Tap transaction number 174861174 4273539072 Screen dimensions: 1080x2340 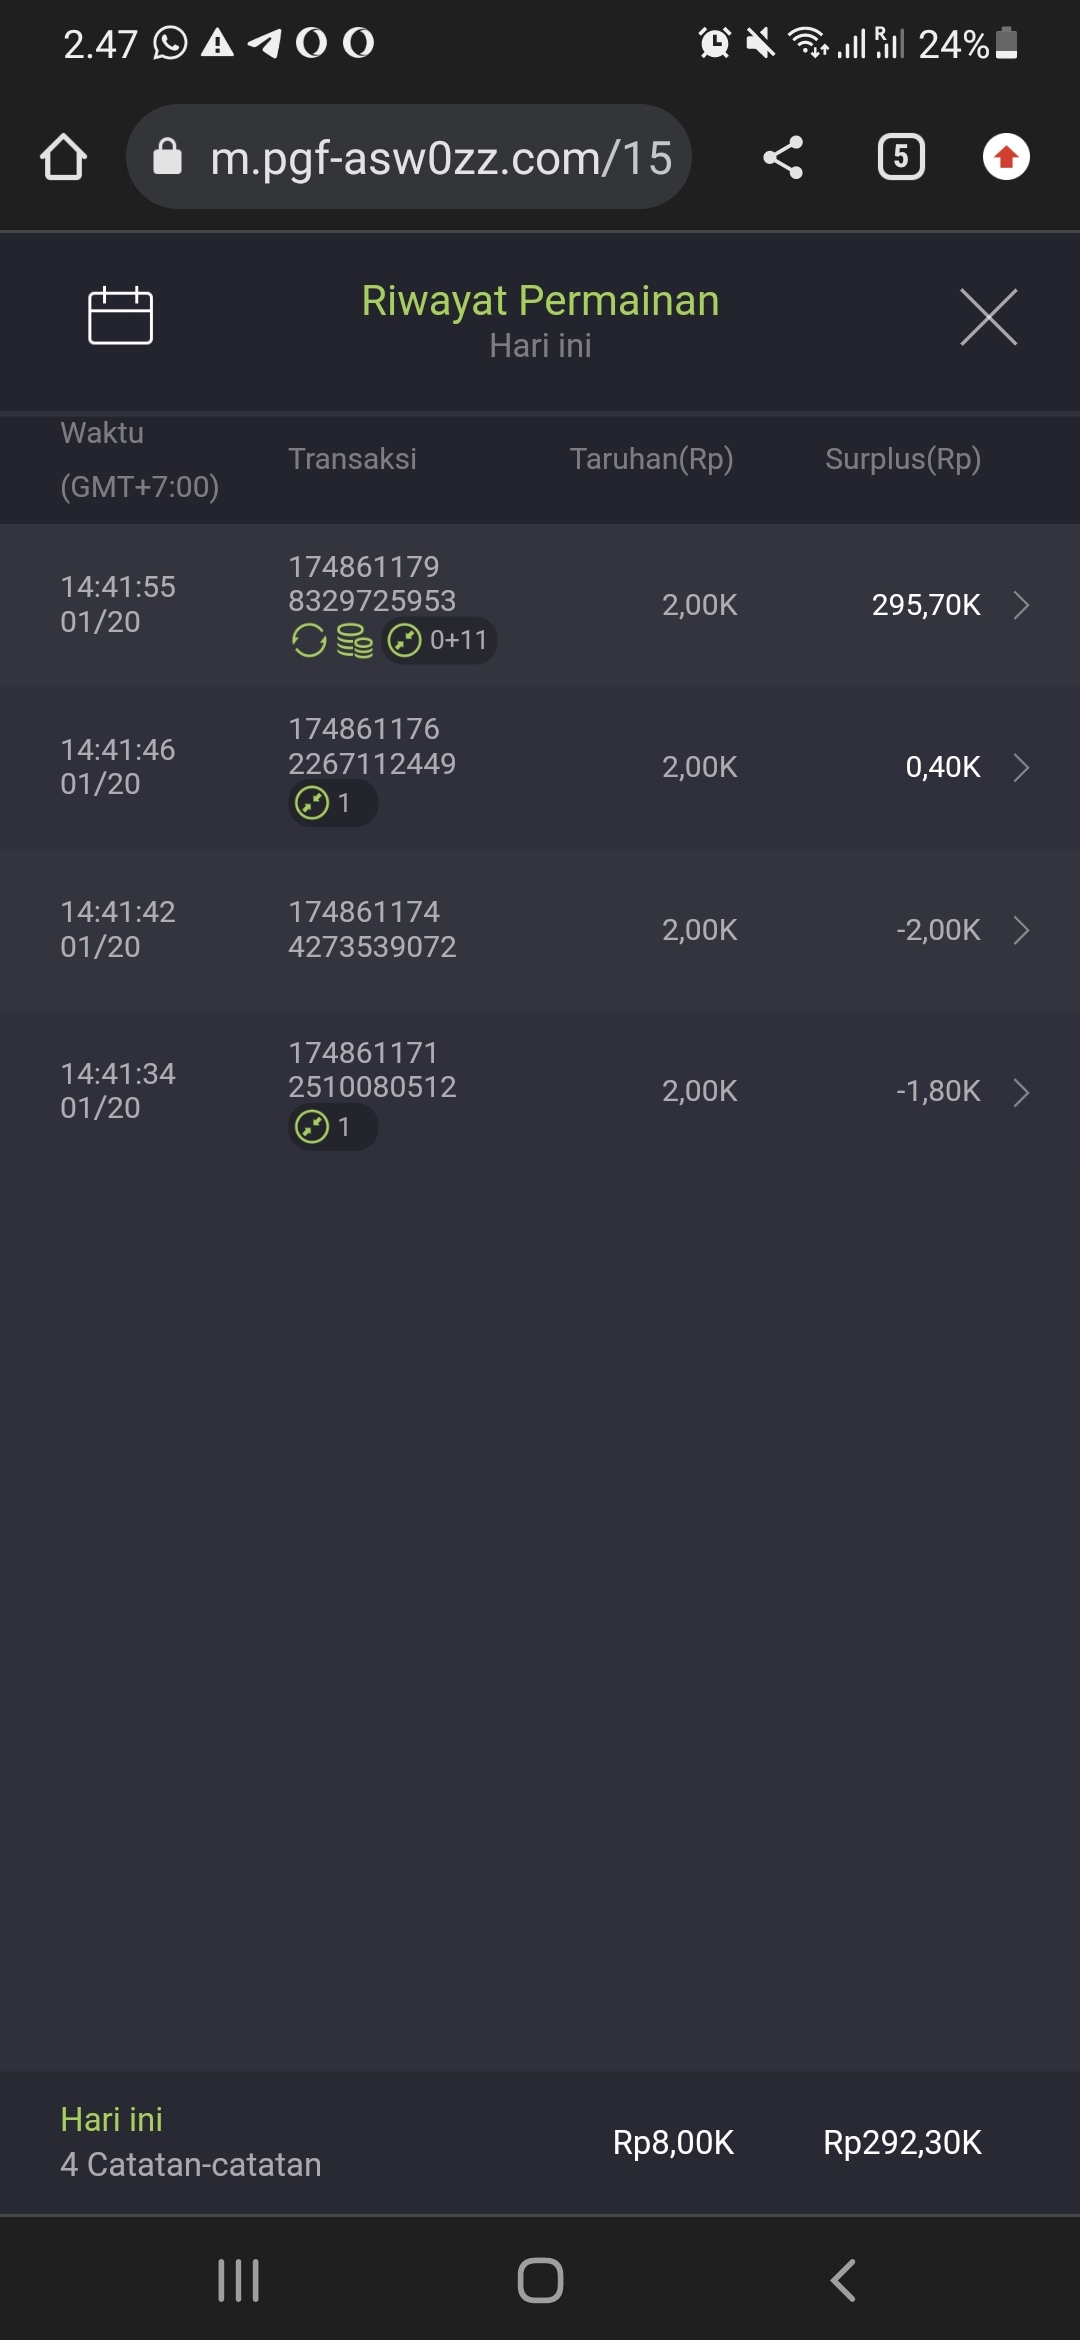click(372, 929)
